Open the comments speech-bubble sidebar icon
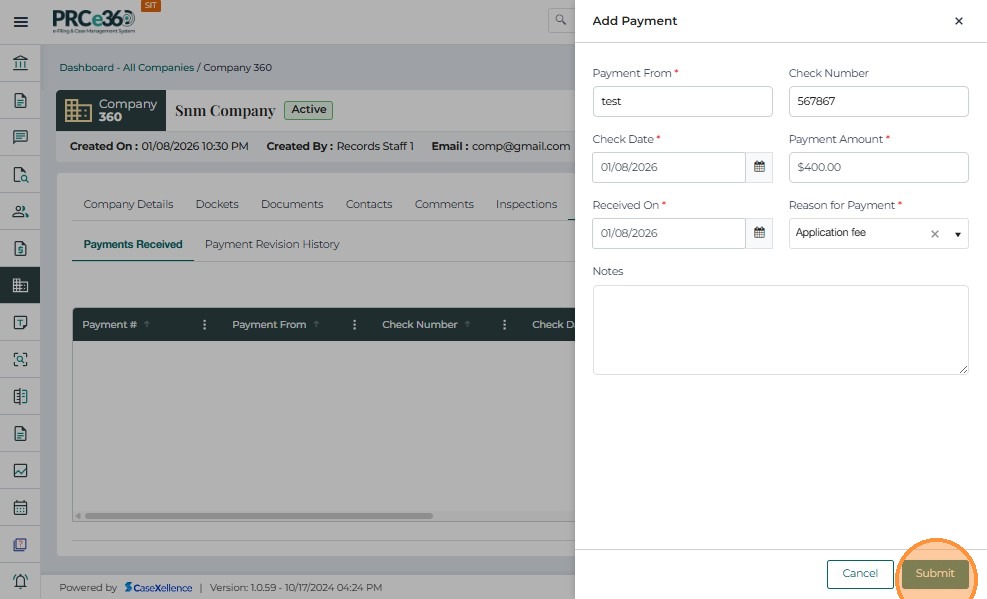The width and height of the screenshot is (987, 599). pyautogui.click(x=20, y=137)
